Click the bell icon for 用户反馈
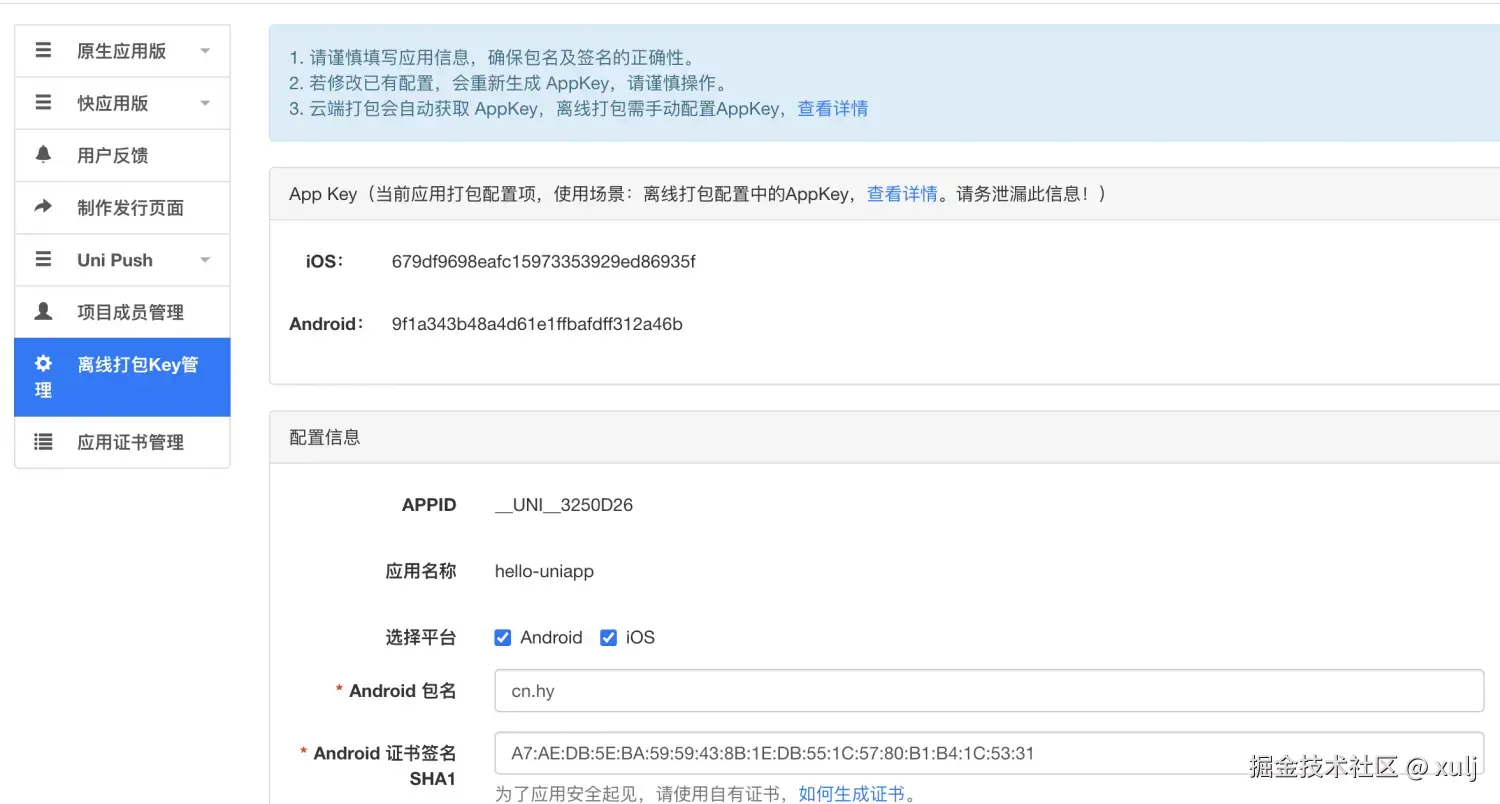The height and width of the screenshot is (804, 1500). (43, 154)
